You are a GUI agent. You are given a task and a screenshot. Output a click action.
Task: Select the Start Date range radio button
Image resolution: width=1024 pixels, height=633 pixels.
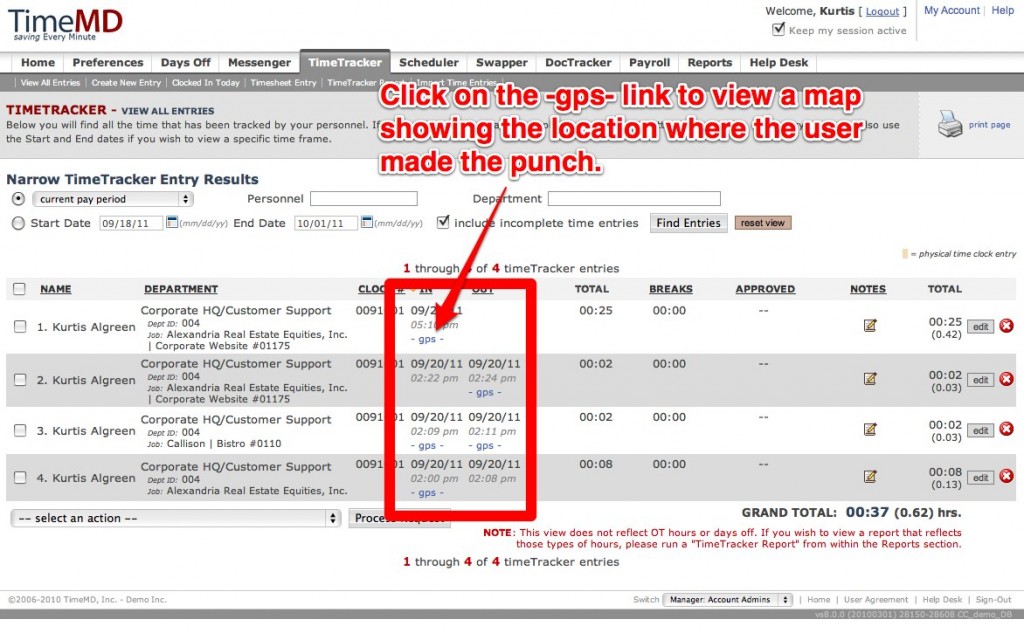(18, 223)
